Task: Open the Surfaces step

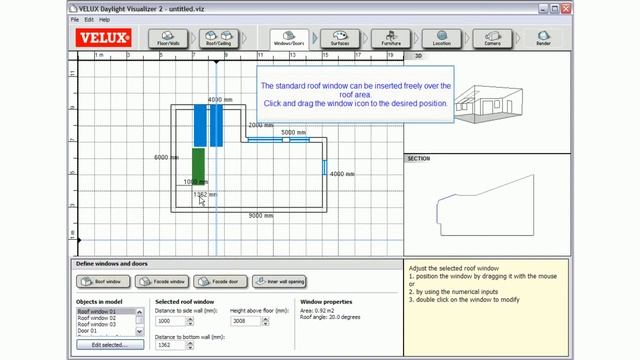Action: pos(340,39)
